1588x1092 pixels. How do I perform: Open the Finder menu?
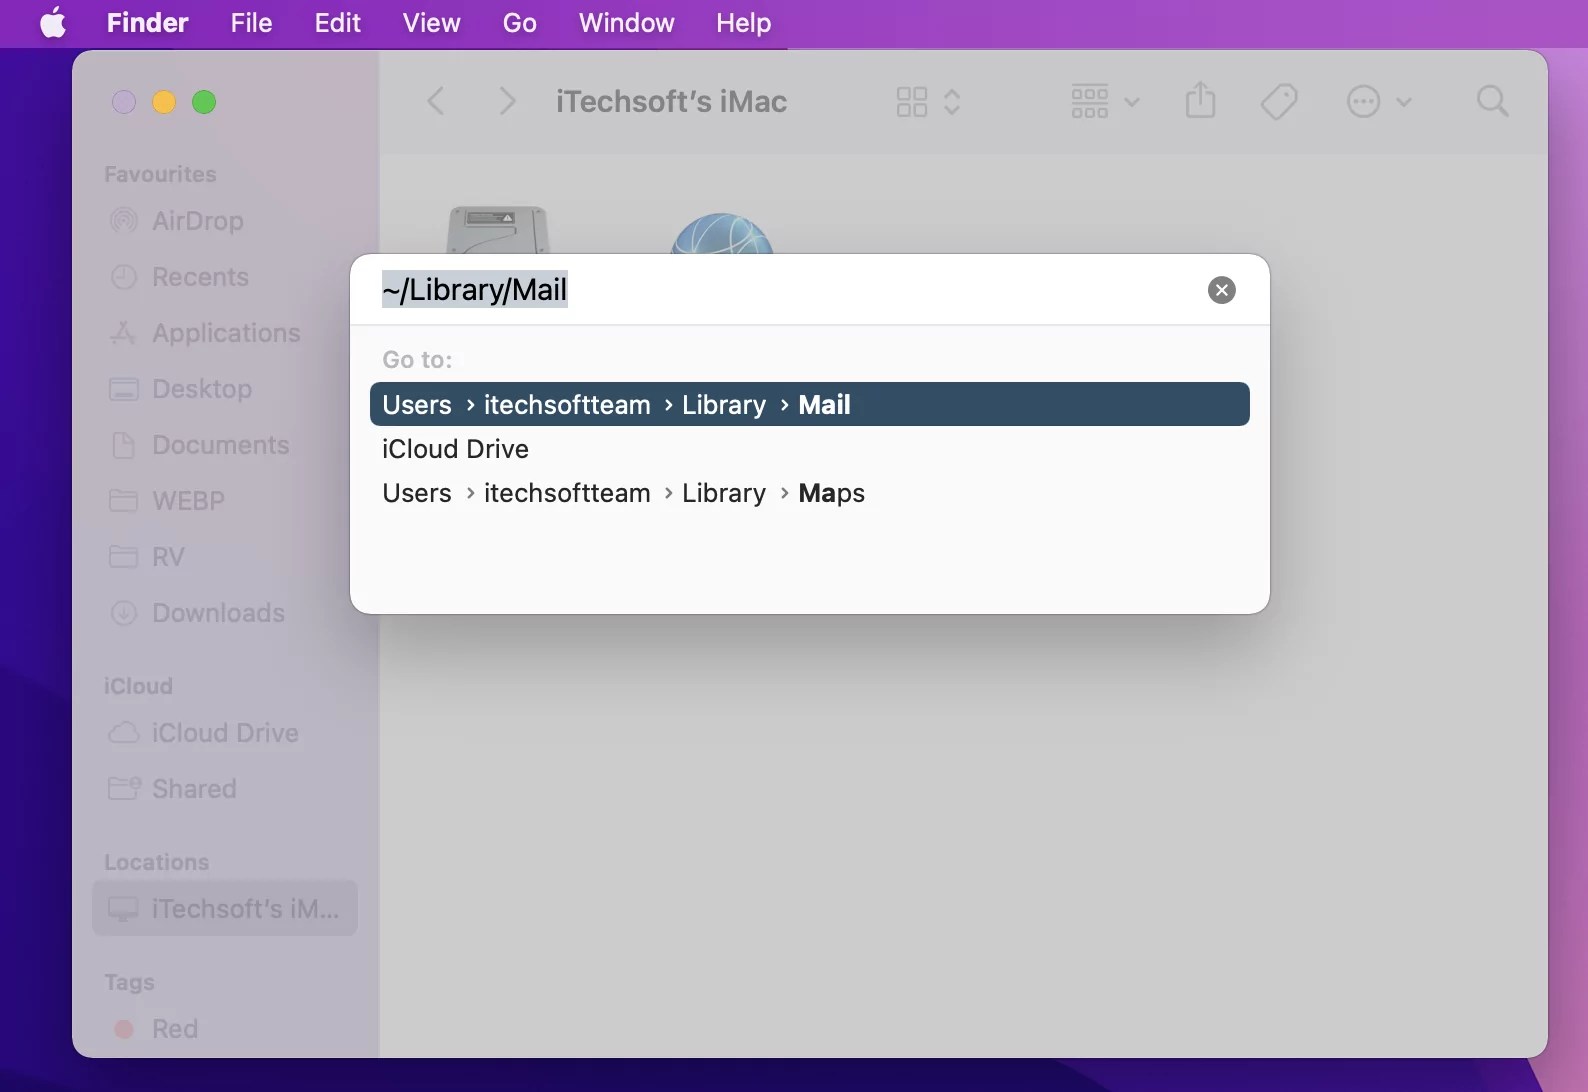[147, 22]
